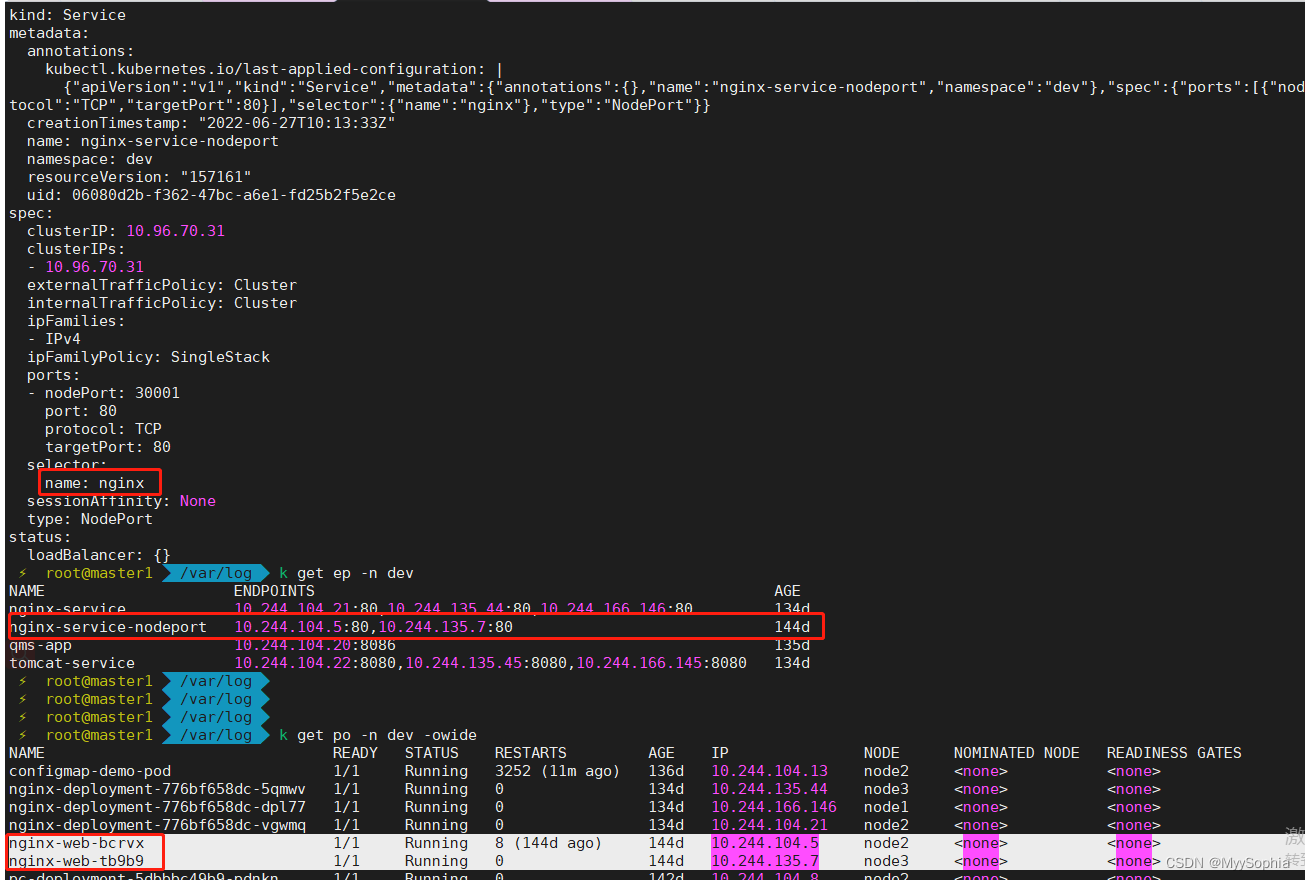Select endpoint 10.244.104.5:80

301,627
